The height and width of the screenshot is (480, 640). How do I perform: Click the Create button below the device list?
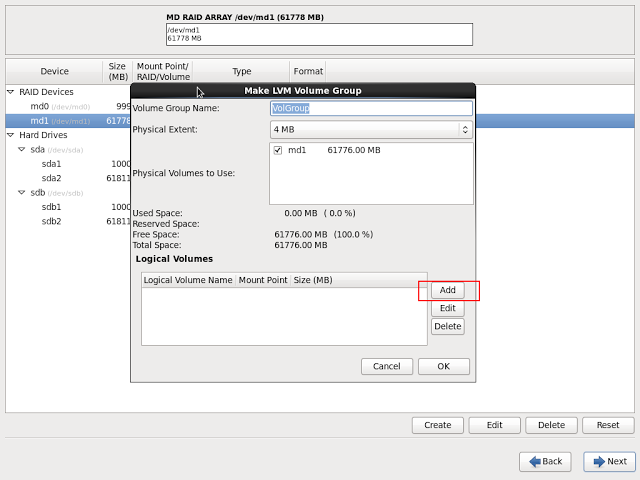pos(437,425)
